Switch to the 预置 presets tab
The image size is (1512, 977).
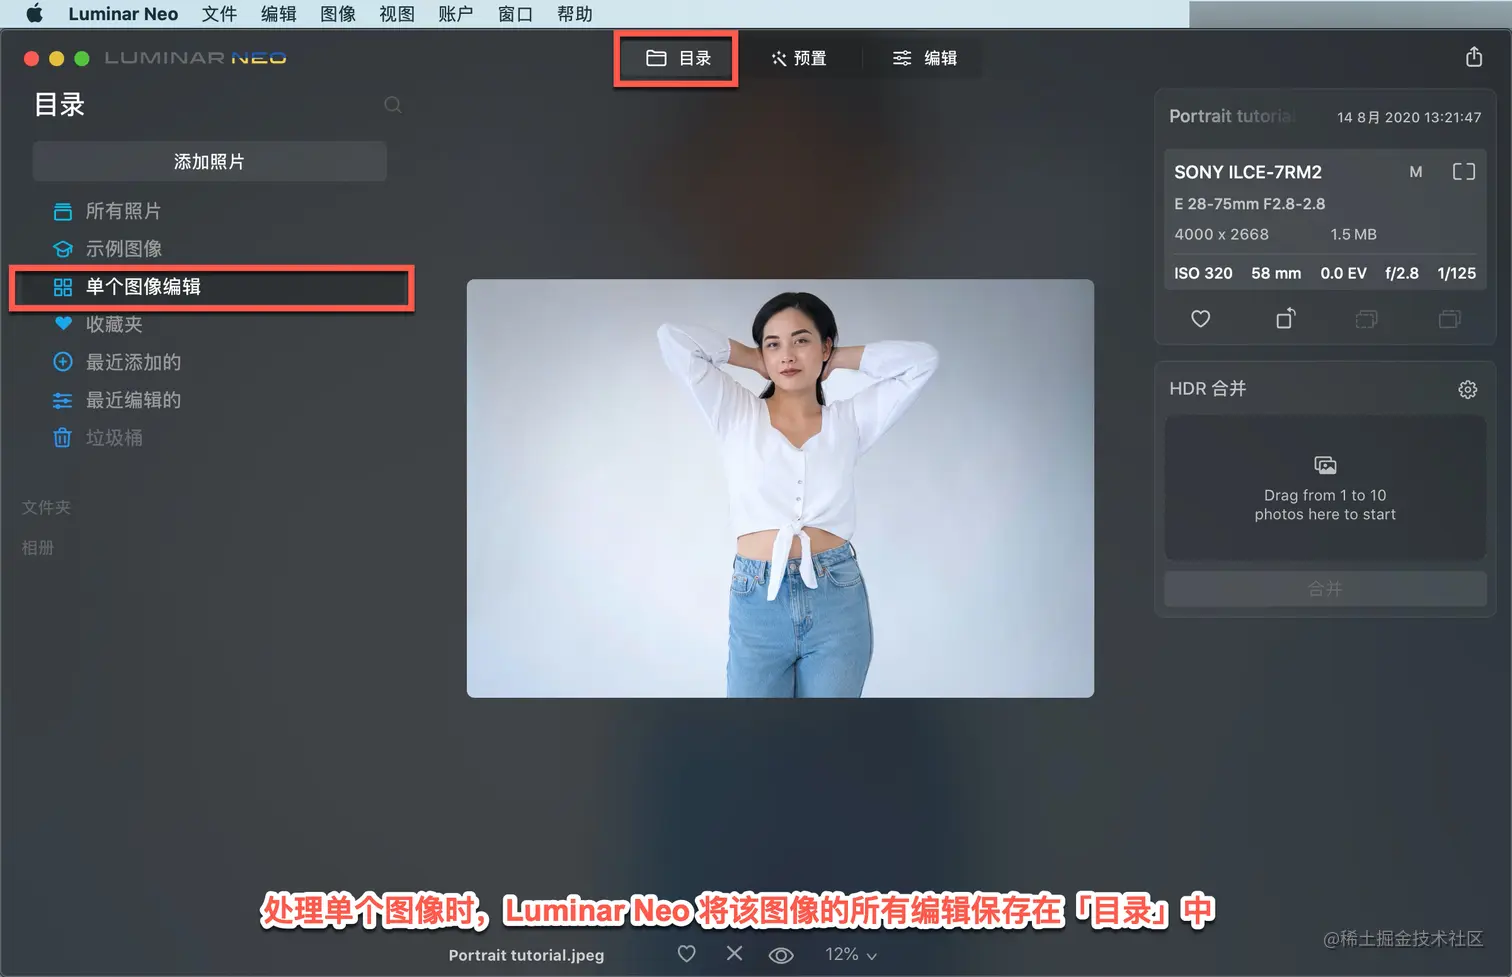[799, 58]
